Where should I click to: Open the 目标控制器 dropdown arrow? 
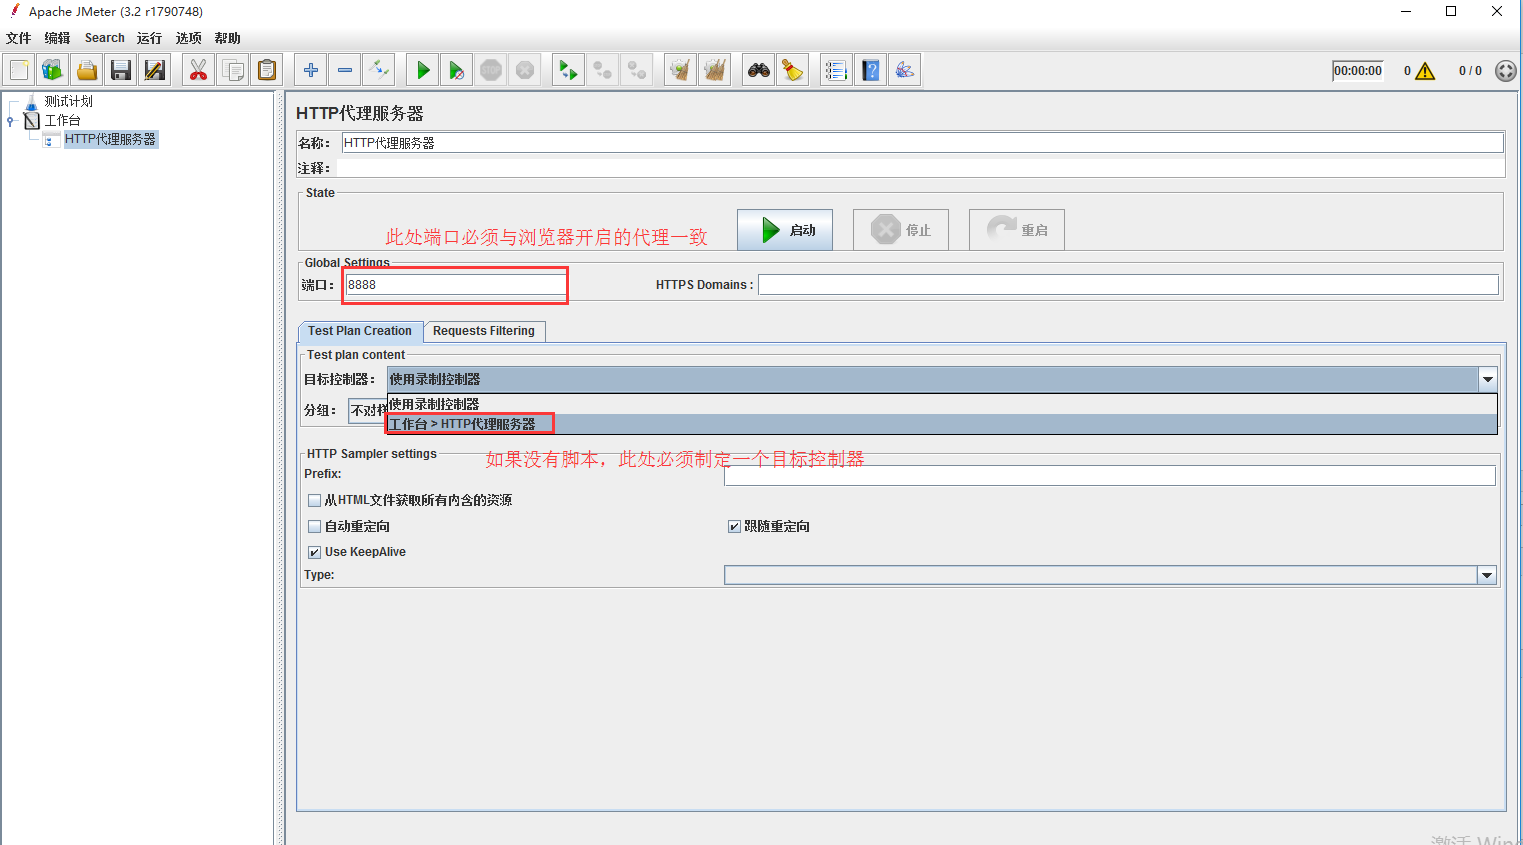point(1487,379)
